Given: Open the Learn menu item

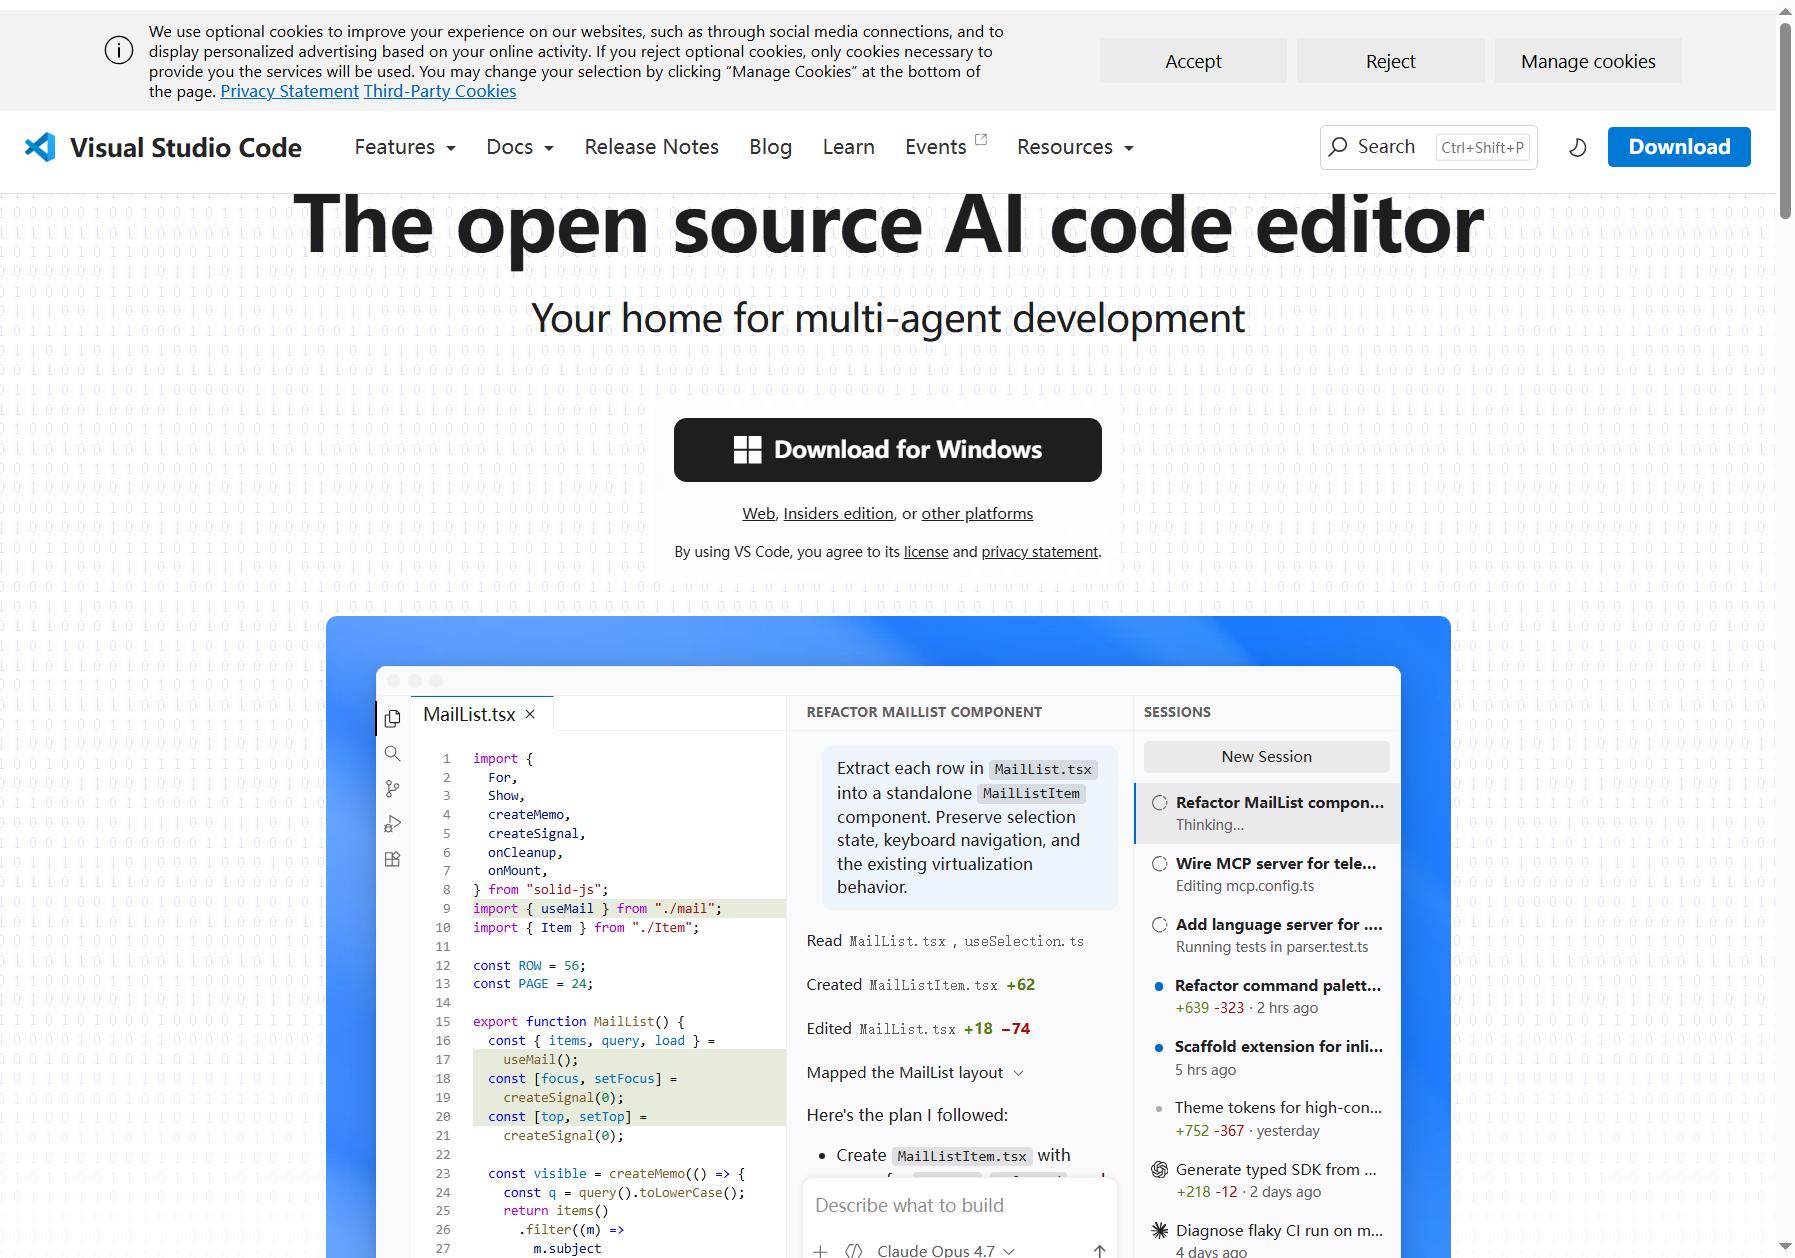Looking at the screenshot, I should (x=849, y=147).
